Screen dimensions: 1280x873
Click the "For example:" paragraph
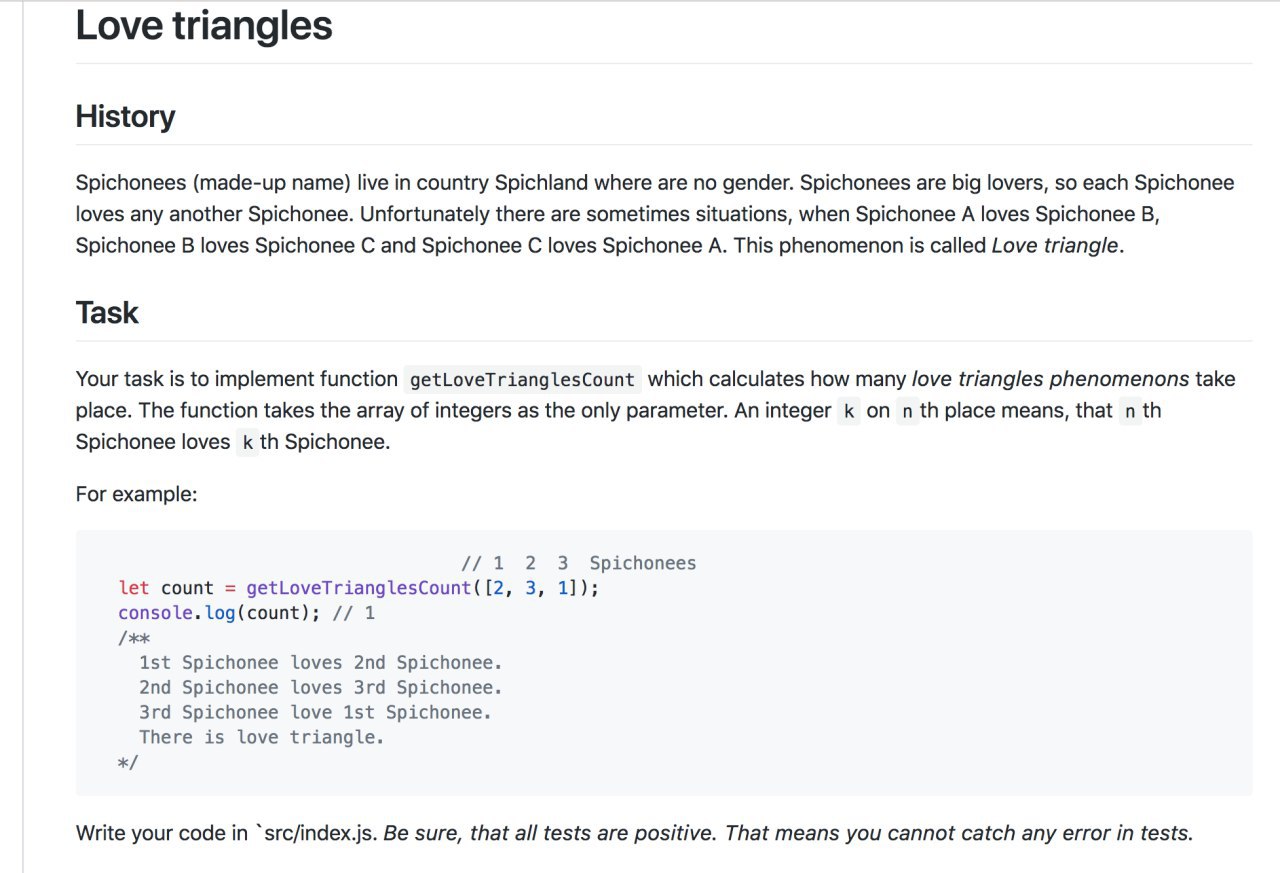[x=136, y=494]
